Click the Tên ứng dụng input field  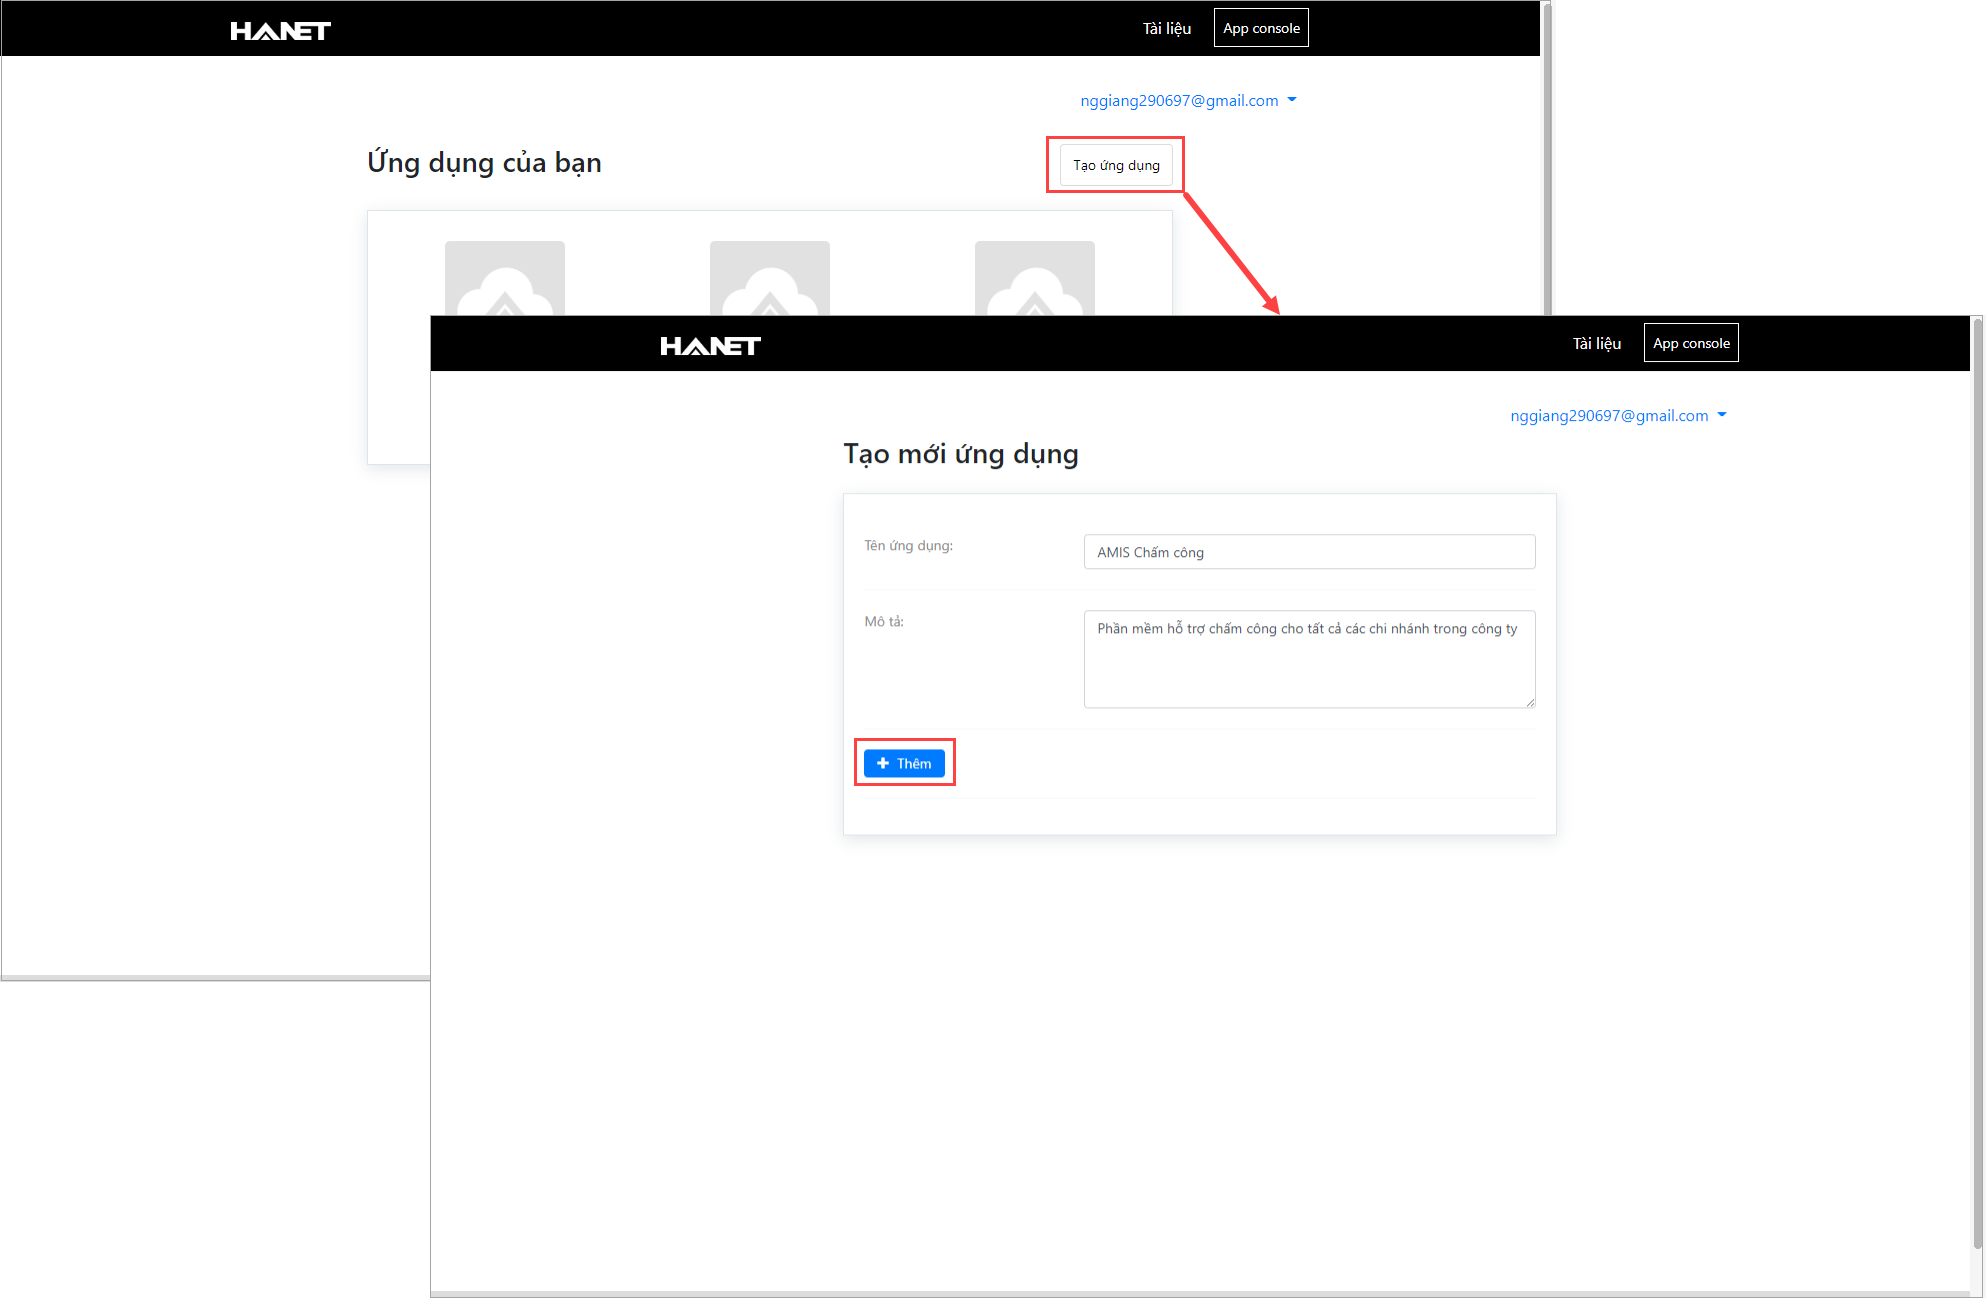1309,552
